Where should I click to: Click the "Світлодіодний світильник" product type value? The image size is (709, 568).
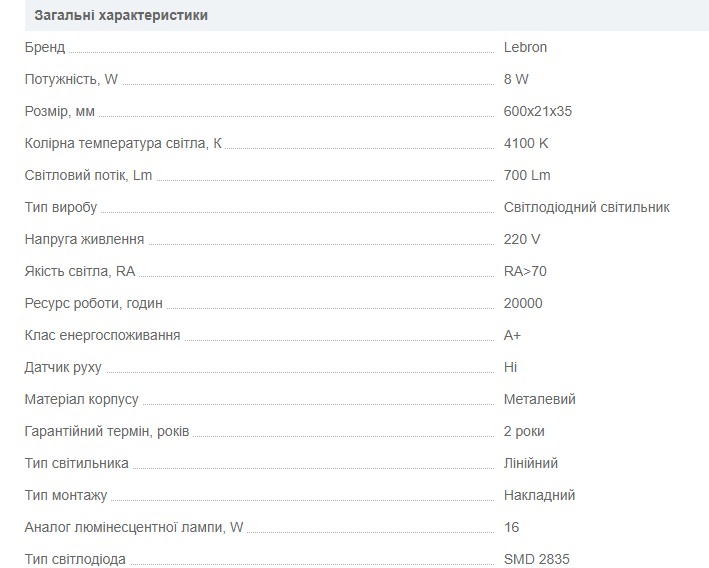tap(586, 207)
